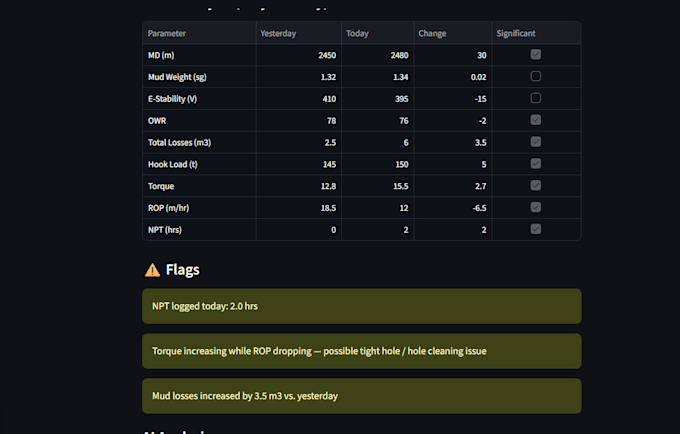
Task: Toggle the Significant checkbox in the OWR row
Action: [x=536, y=120]
